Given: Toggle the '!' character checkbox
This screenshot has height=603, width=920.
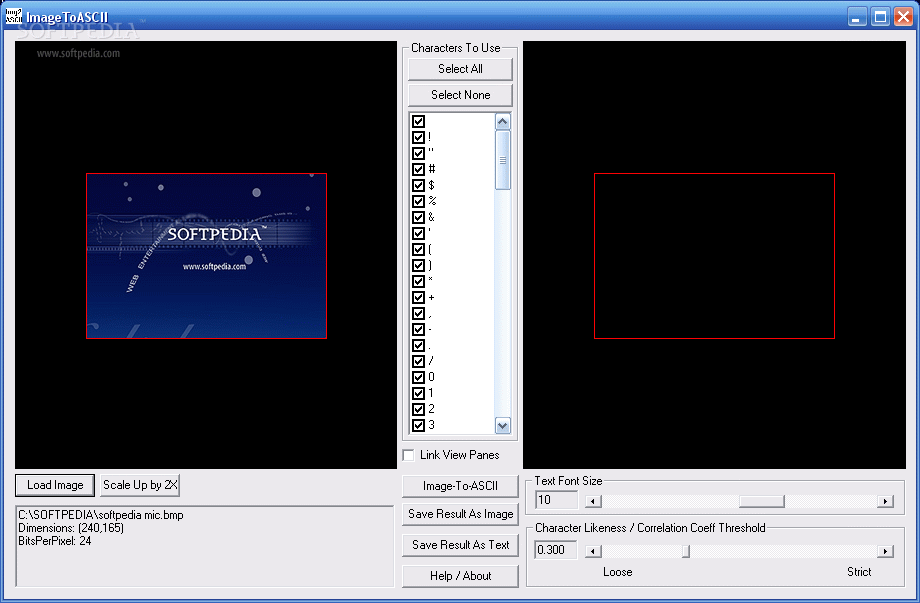Looking at the screenshot, I should (x=418, y=137).
